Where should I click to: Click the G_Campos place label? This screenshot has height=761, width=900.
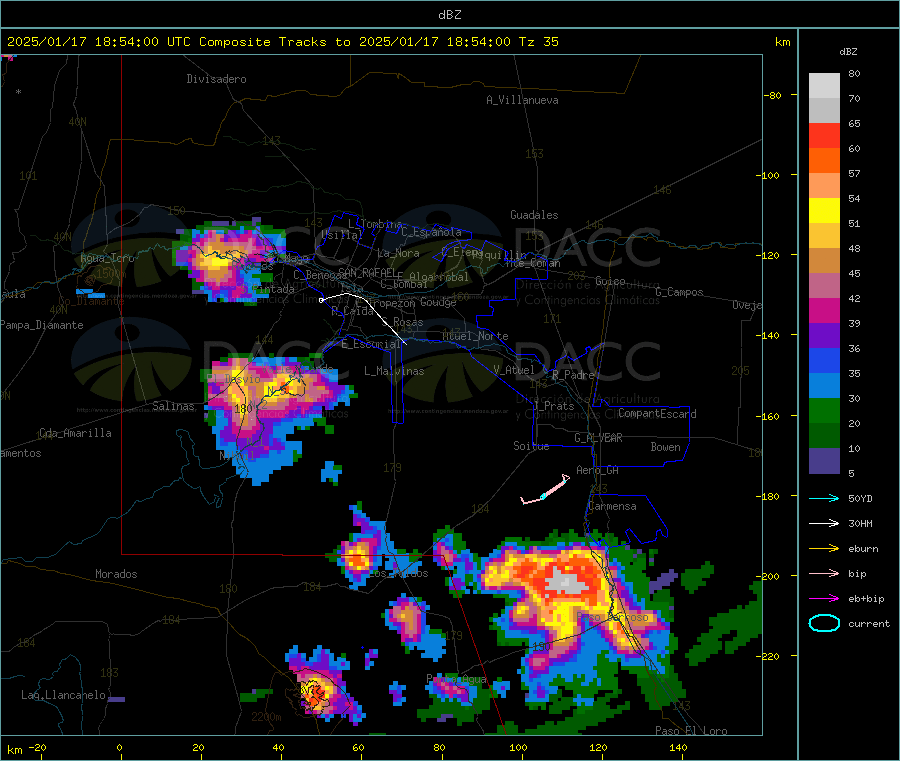[x=679, y=292]
